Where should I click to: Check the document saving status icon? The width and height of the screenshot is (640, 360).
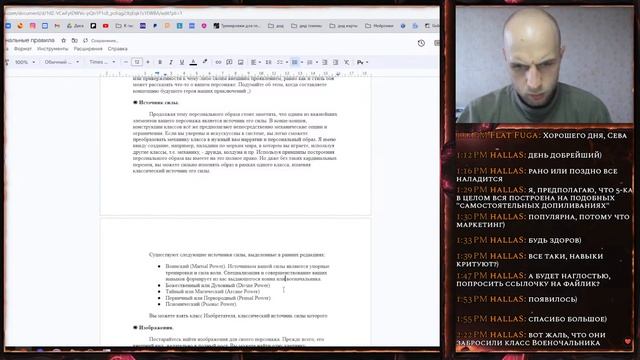85,40
